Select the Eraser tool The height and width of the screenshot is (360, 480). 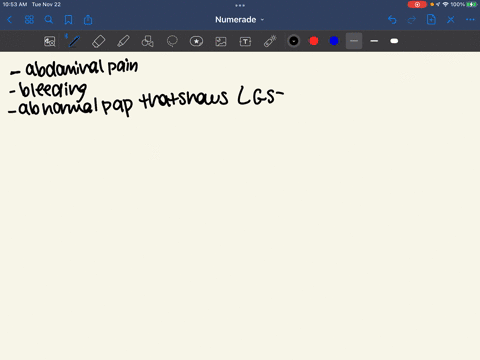(98, 41)
